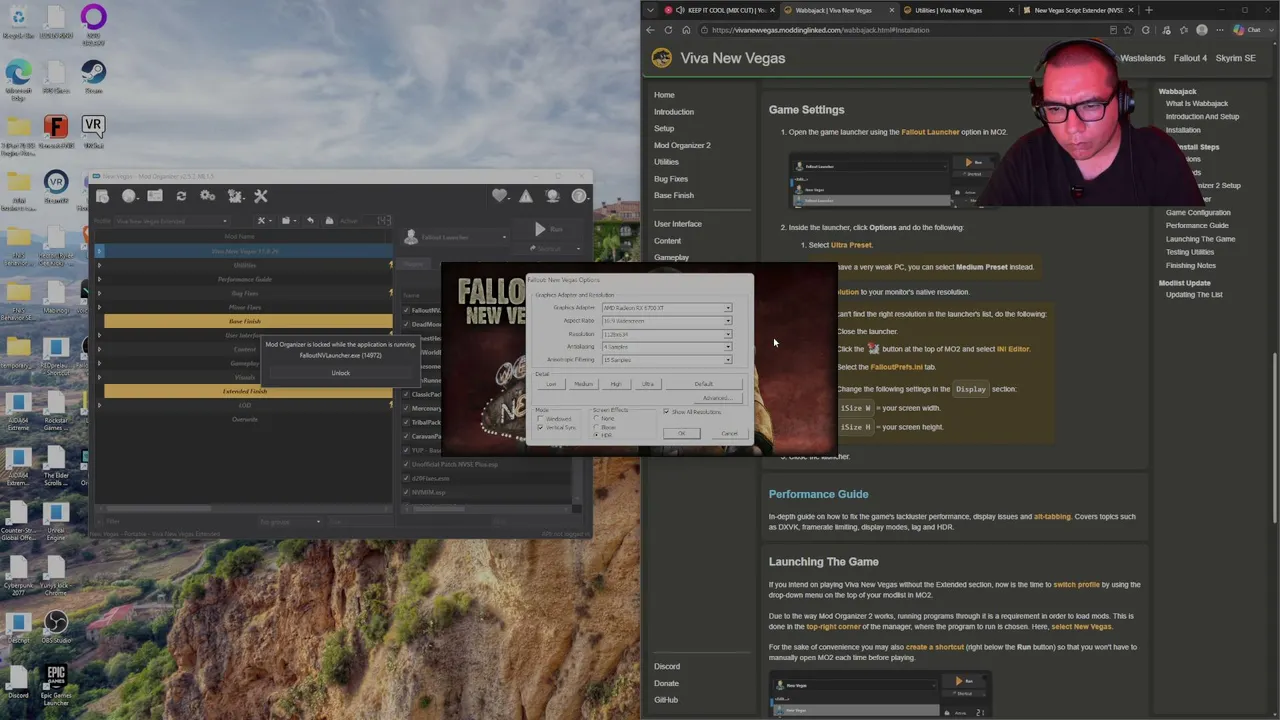Click the Viva New Vegas site logo
Viewport: 1280px width, 720px height.
[x=662, y=58]
